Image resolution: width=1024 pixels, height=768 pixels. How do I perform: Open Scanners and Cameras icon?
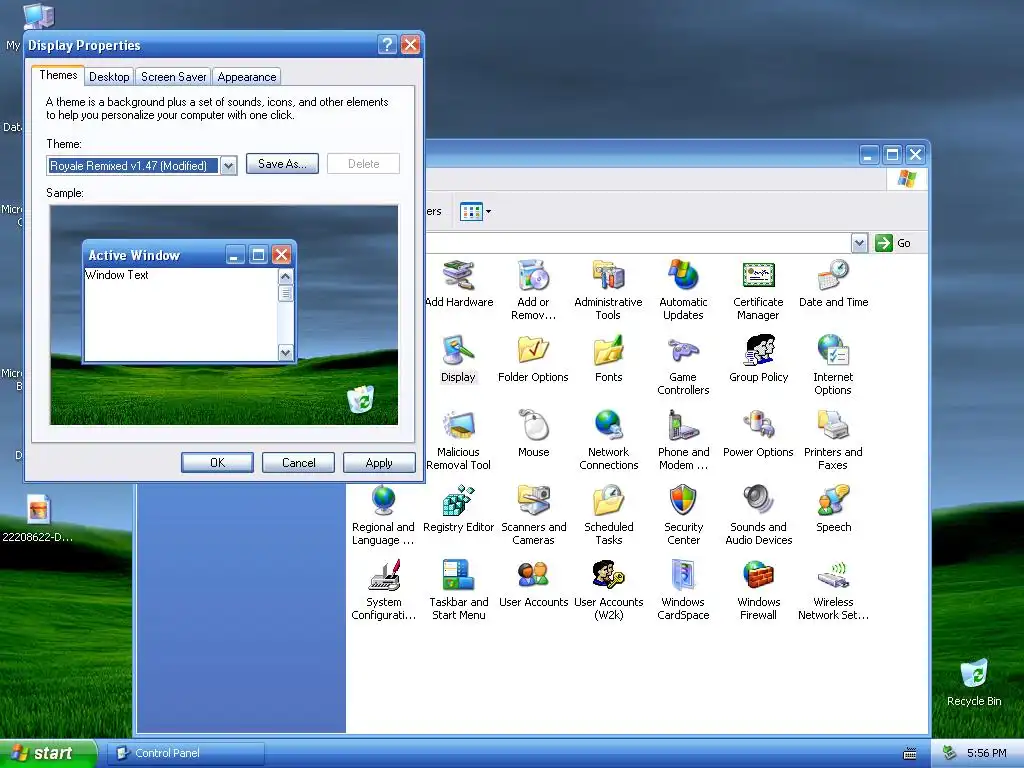click(x=534, y=515)
